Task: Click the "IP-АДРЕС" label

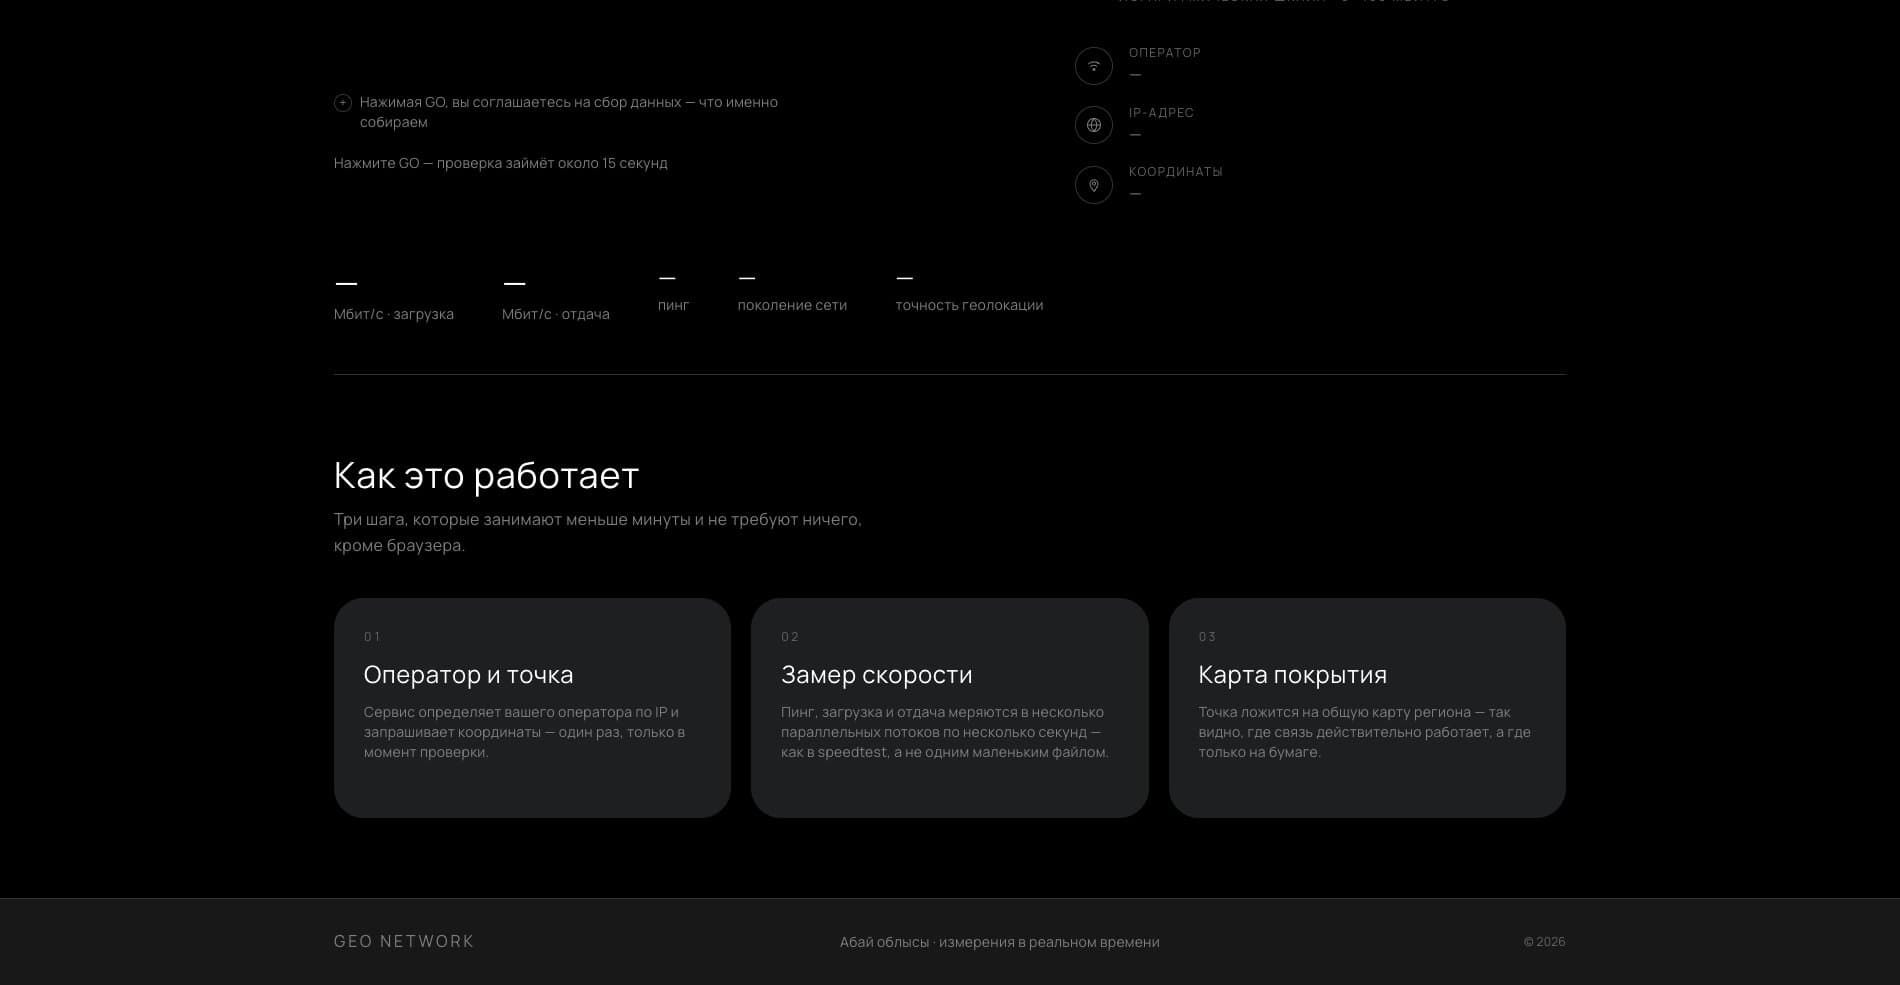Action: coord(1162,113)
